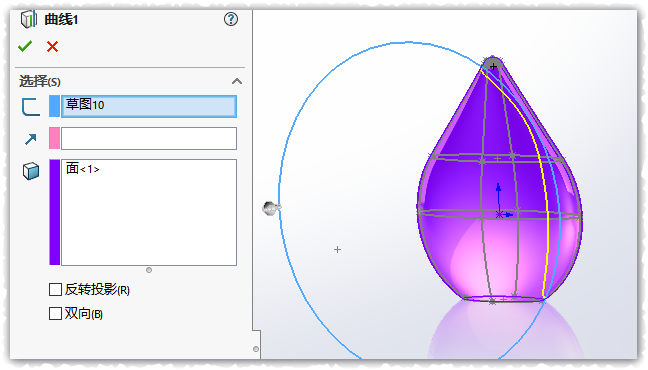The height and width of the screenshot is (370, 648).
Task: Select the 草图10 sketch field
Action: pos(149,106)
